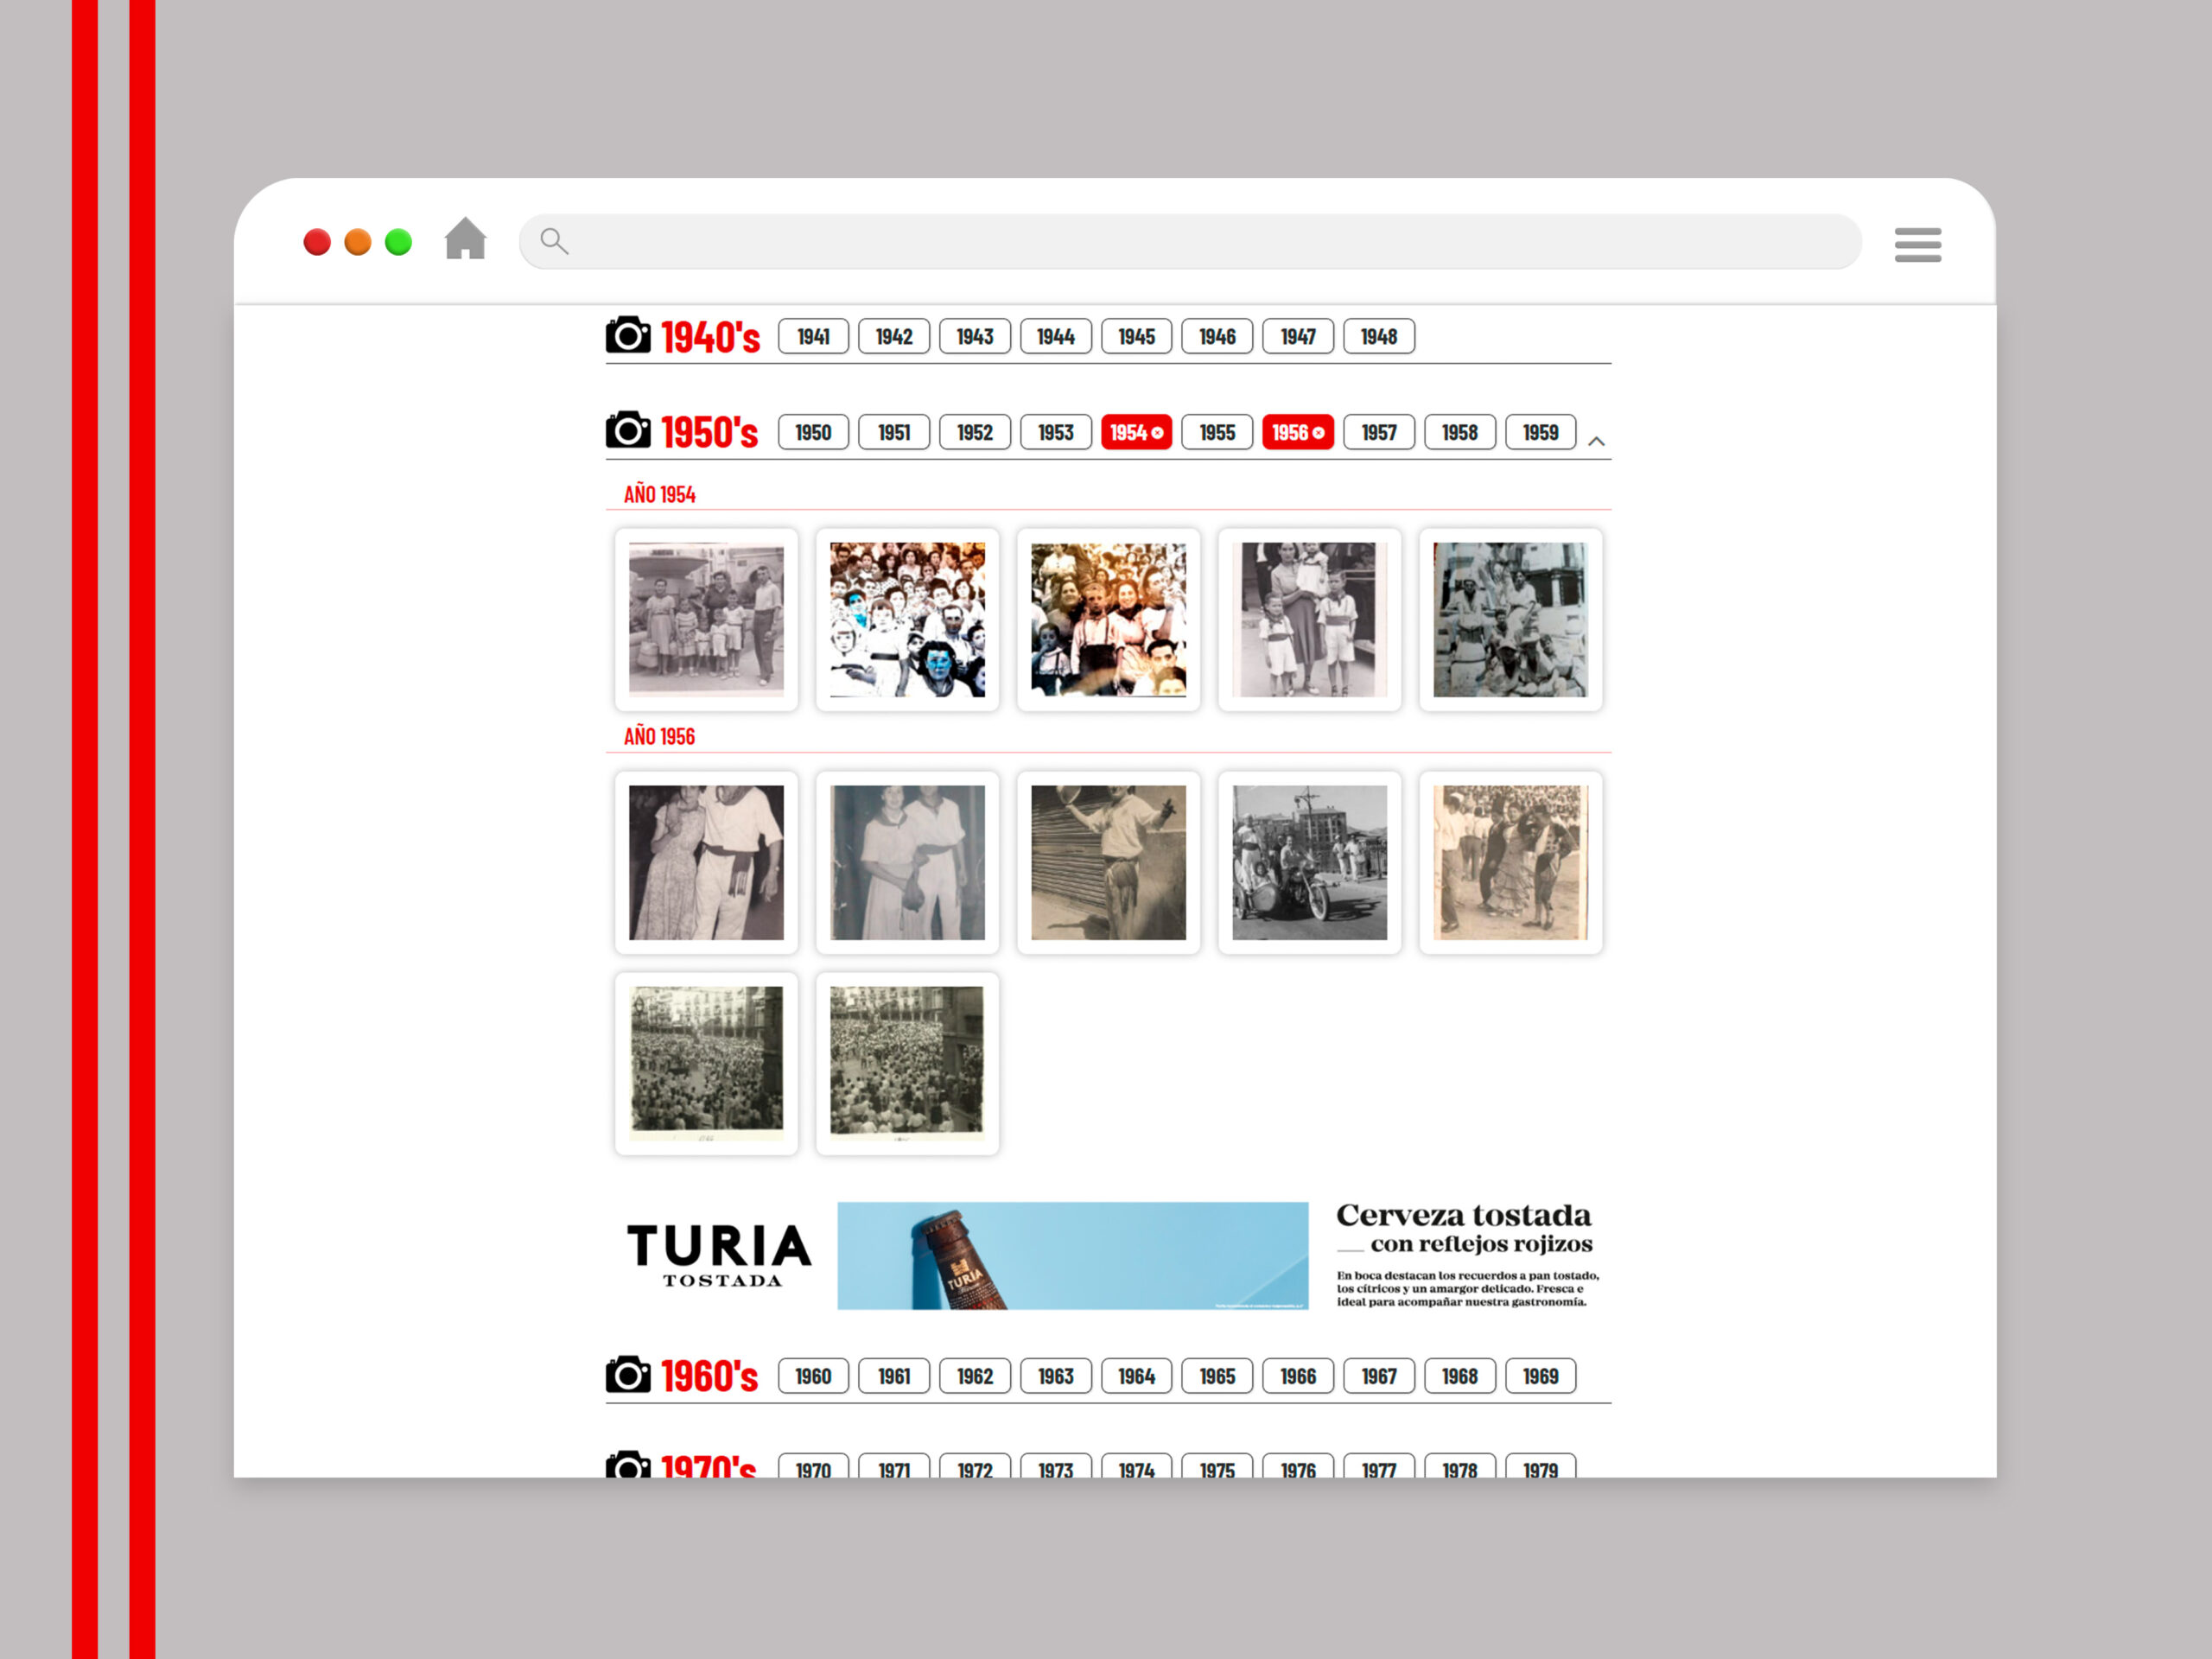2212x1659 pixels.
Task: Click the Turia Tostada logo
Action: [719, 1255]
